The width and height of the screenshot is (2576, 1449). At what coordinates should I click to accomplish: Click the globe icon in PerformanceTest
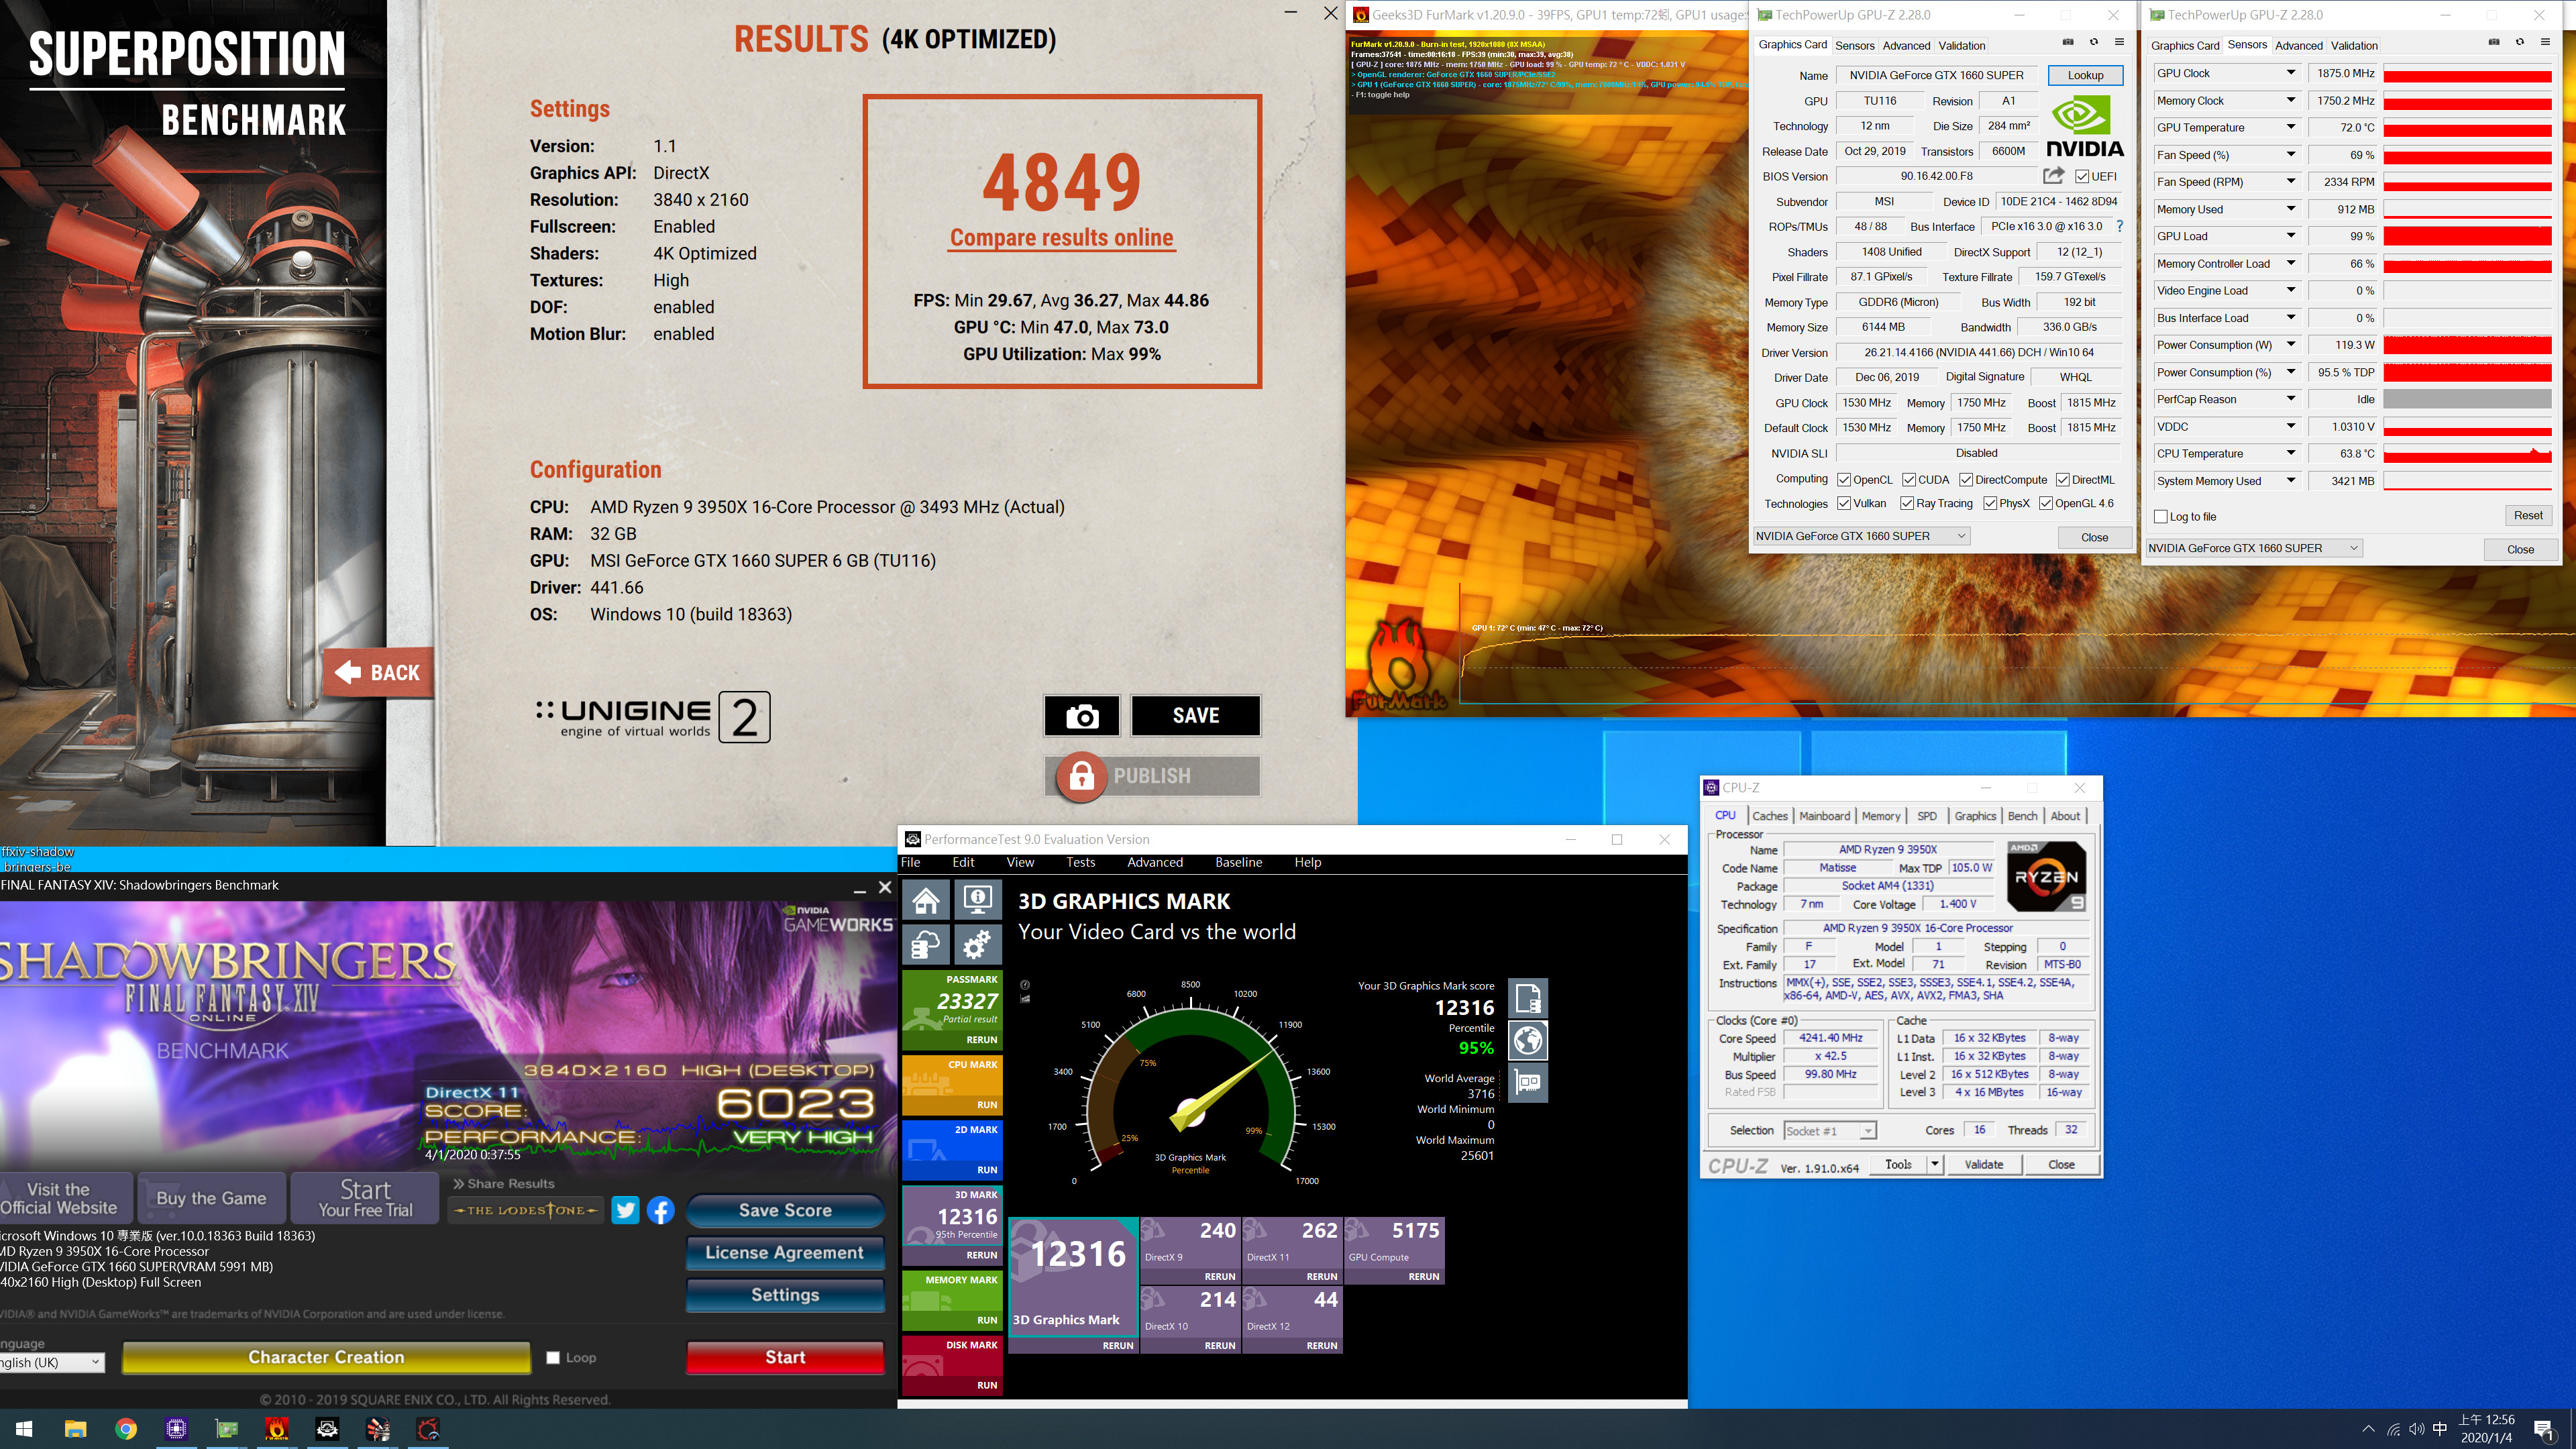point(1528,1040)
